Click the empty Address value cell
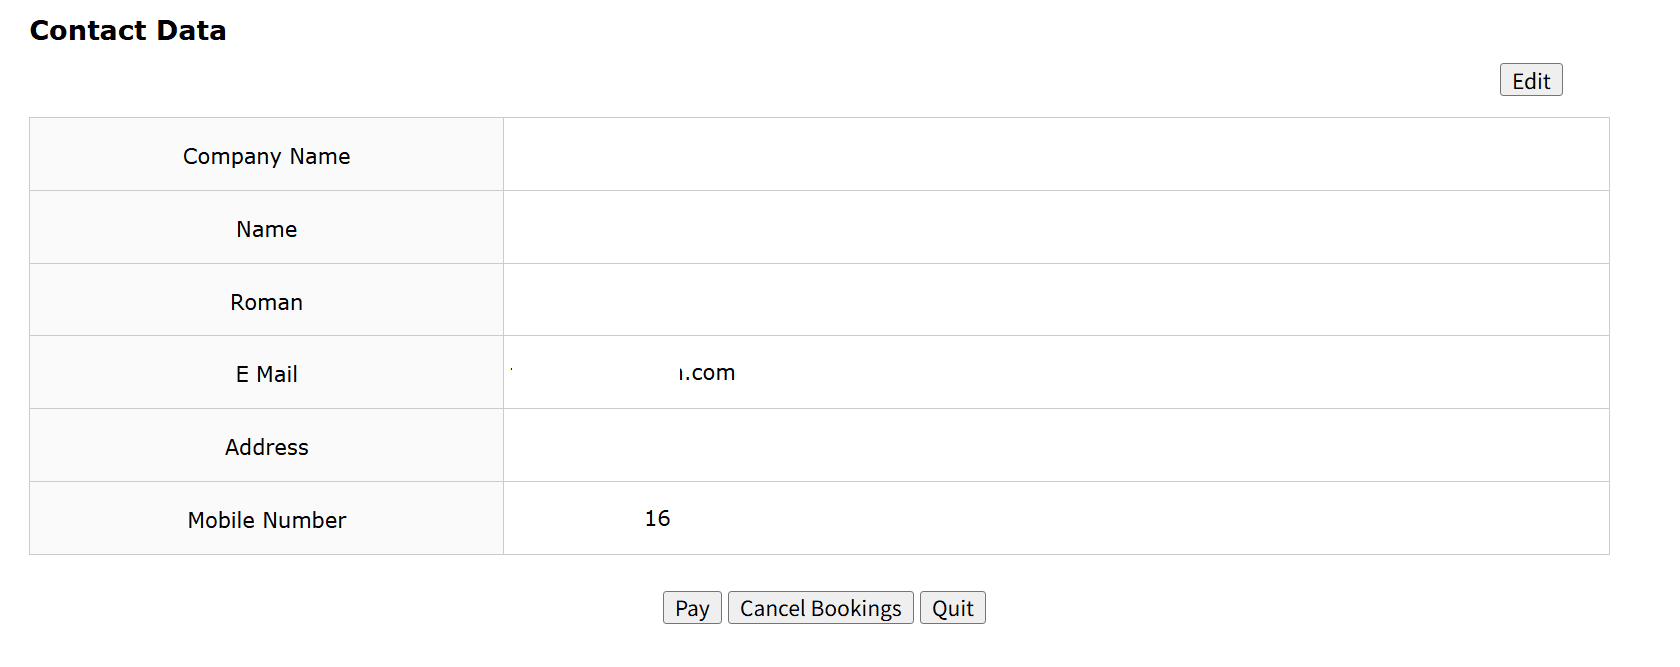Image resolution: width=1680 pixels, height=667 pixels. 1055,446
